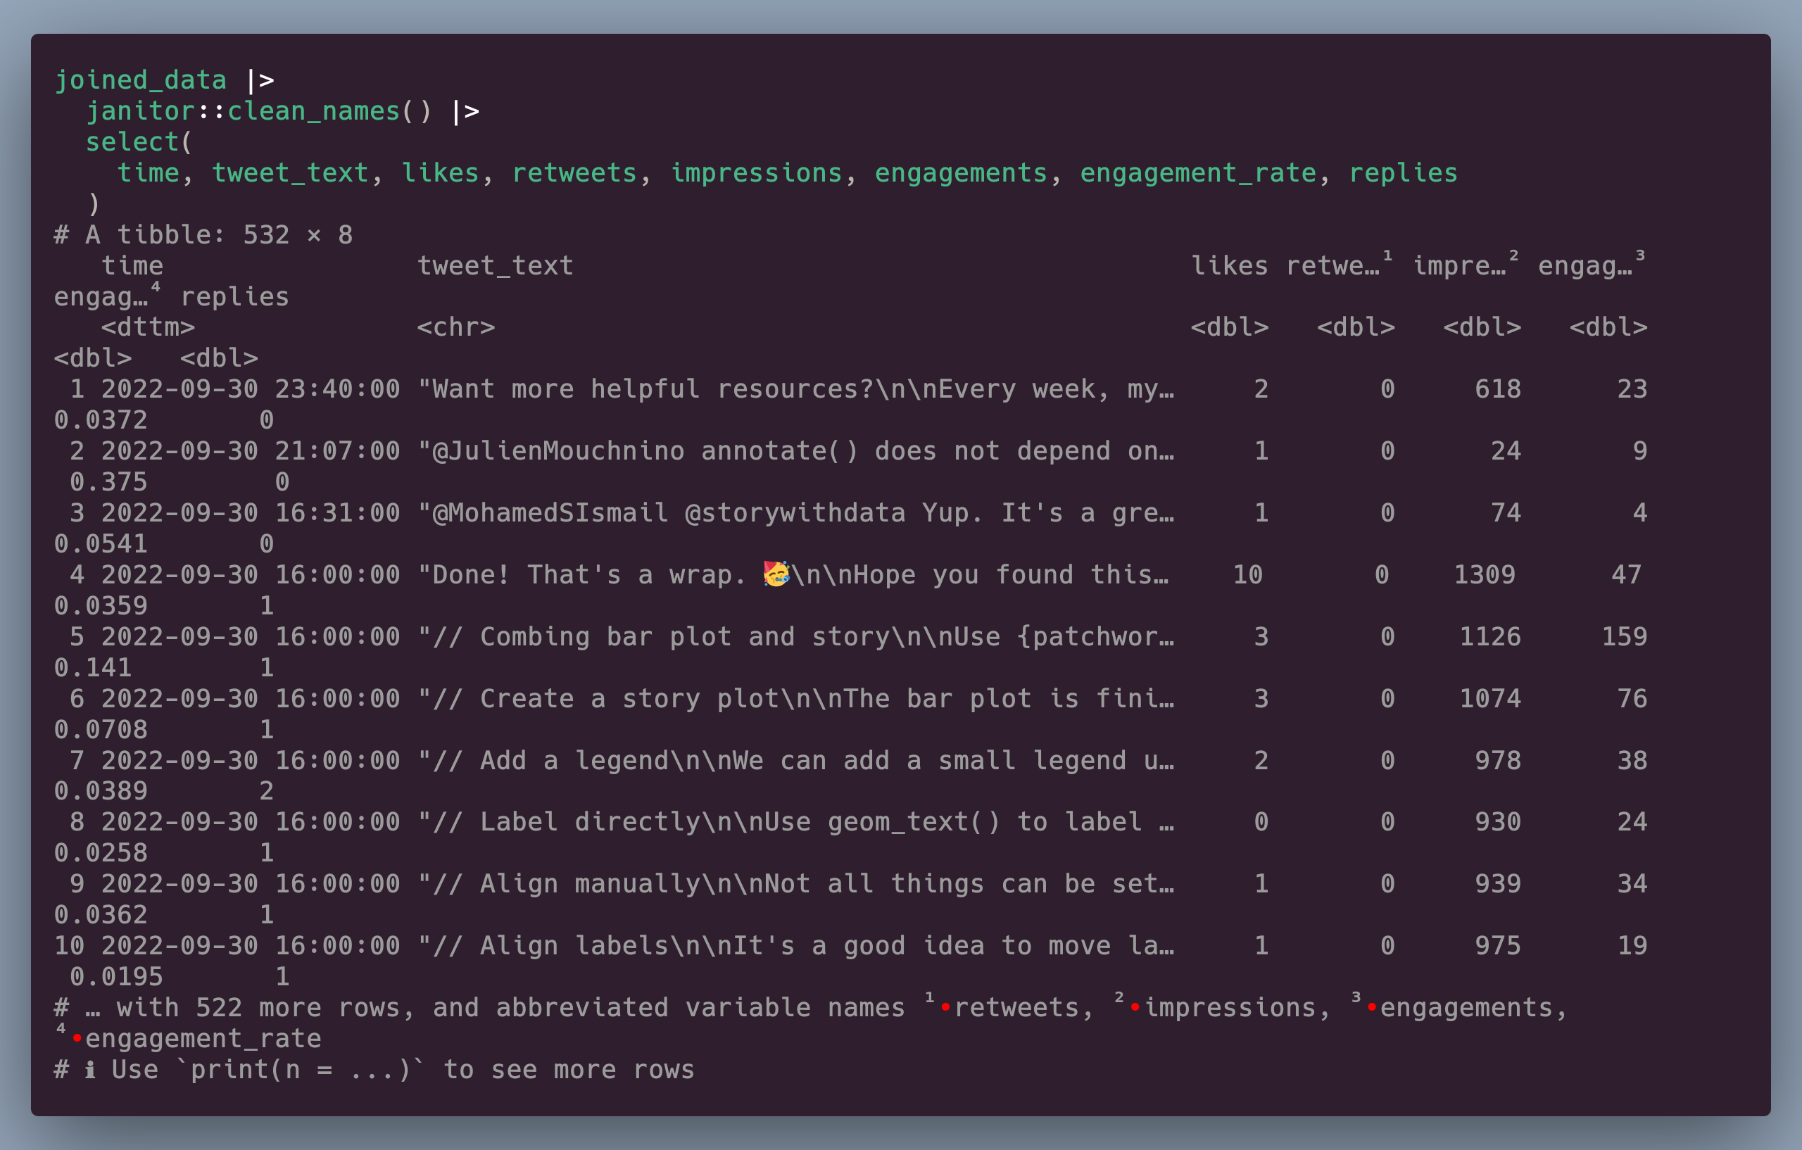This screenshot has width=1802, height=1150.
Task: Click the 'A tibble: 532 × 8' line
Action: pos(203,235)
